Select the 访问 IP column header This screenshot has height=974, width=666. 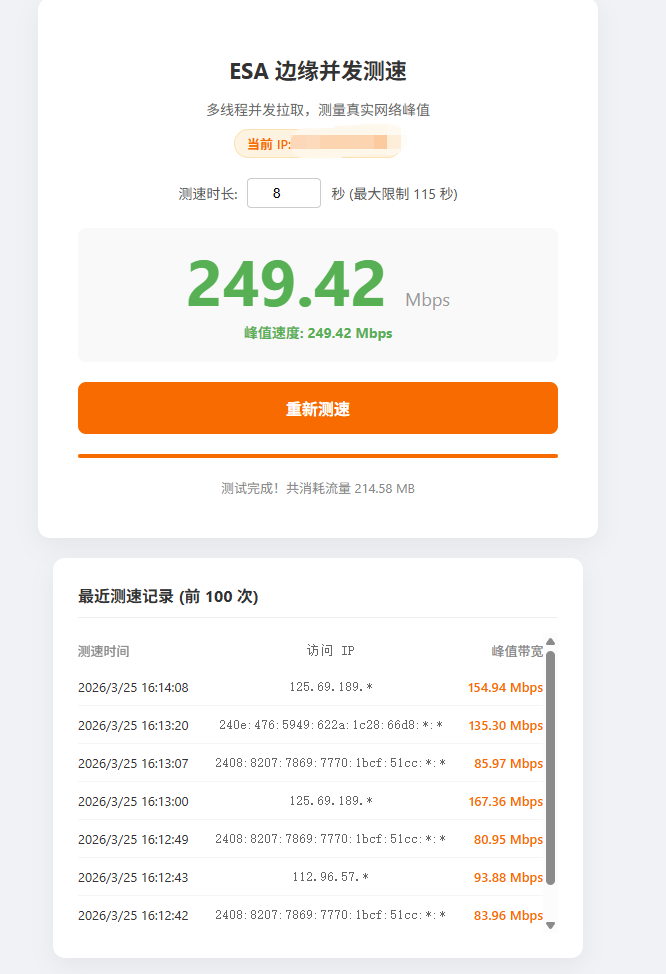point(330,651)
